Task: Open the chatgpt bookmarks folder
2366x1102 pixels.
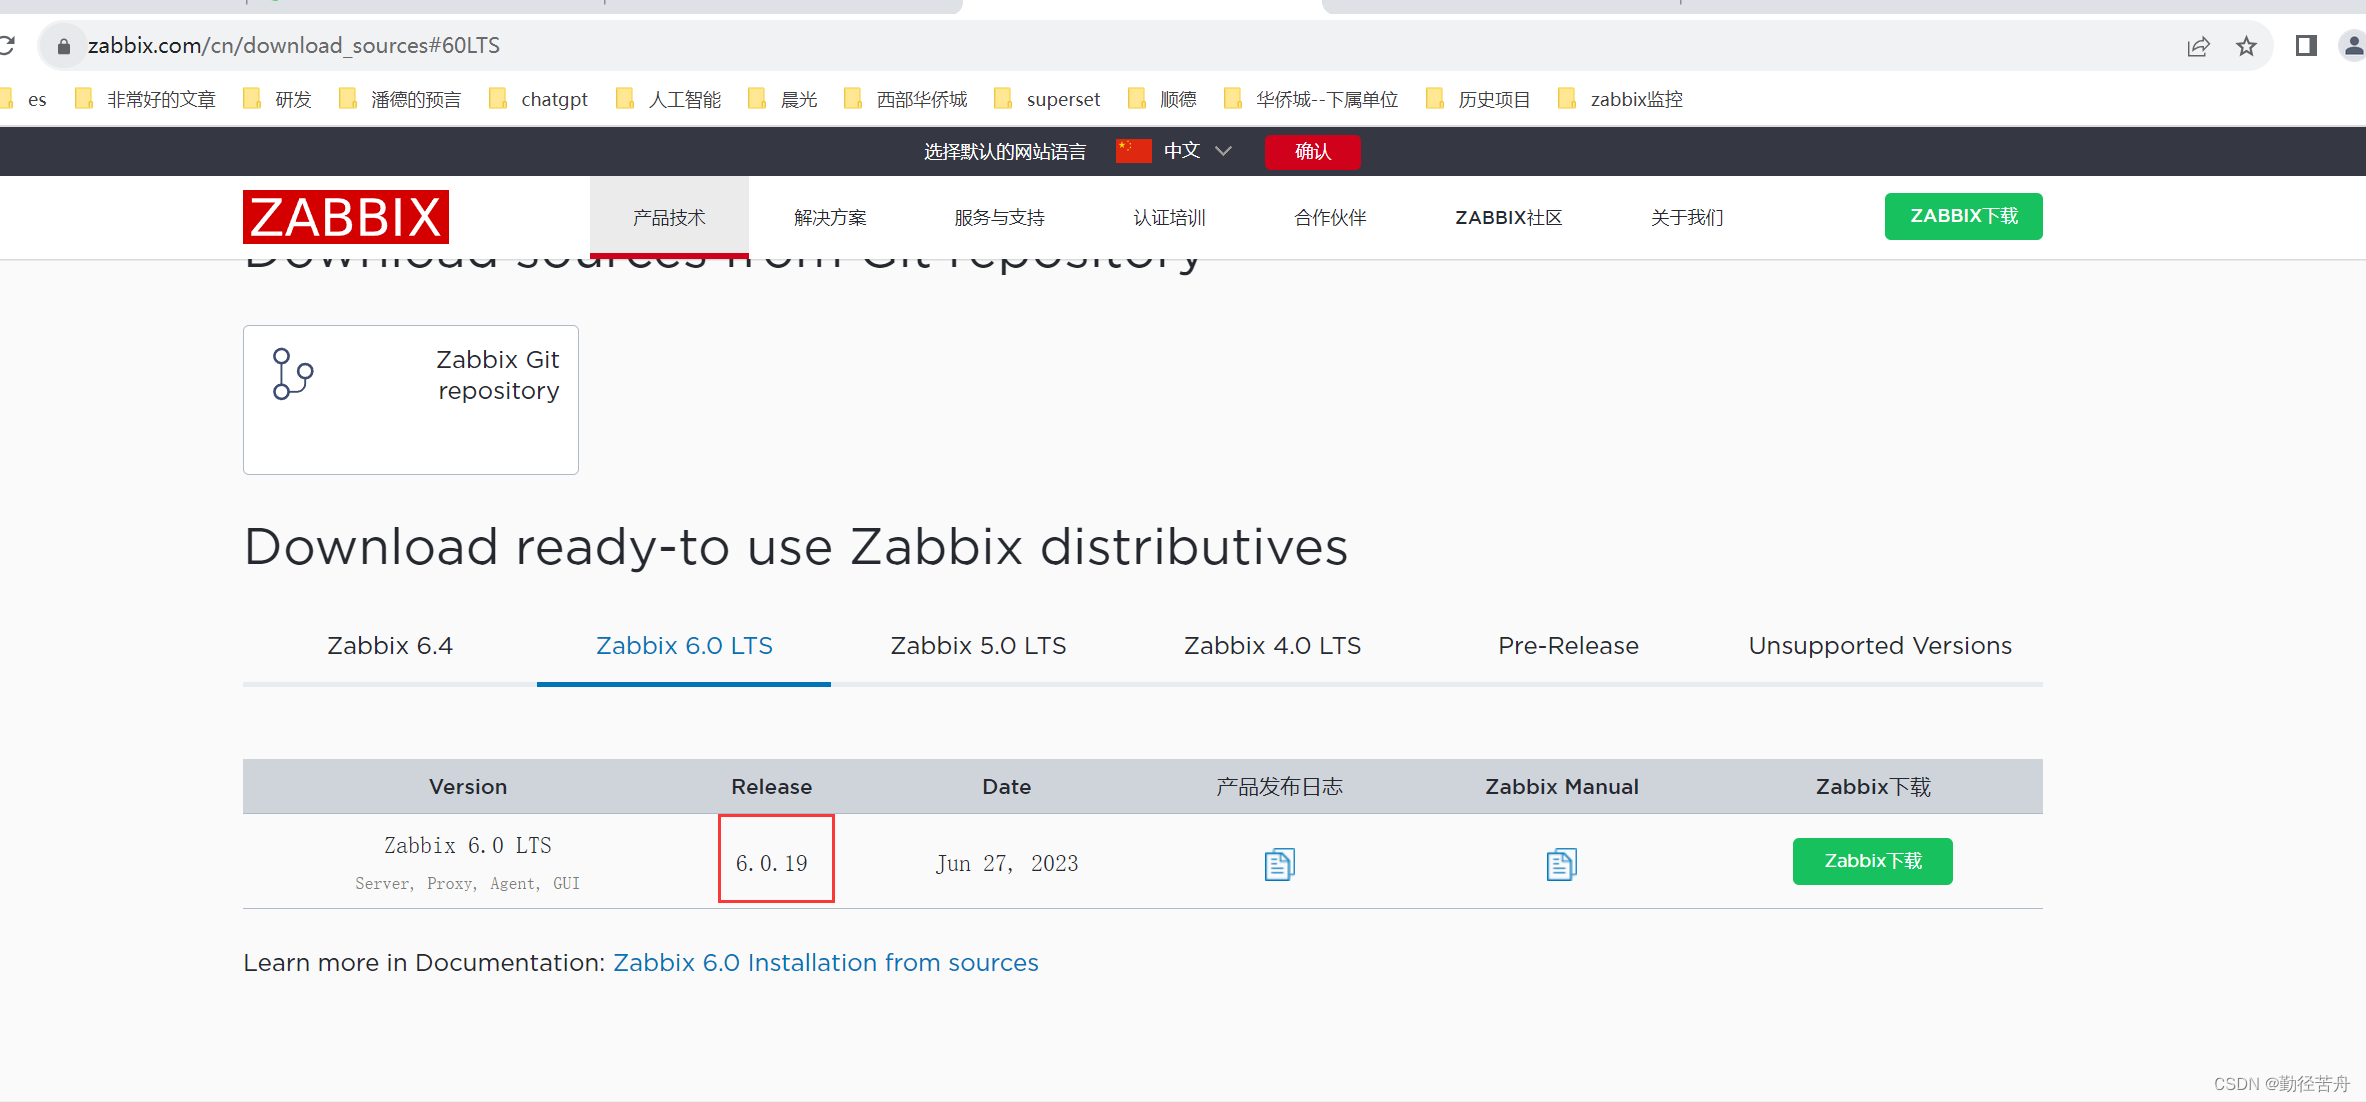Action: (553, 98)
